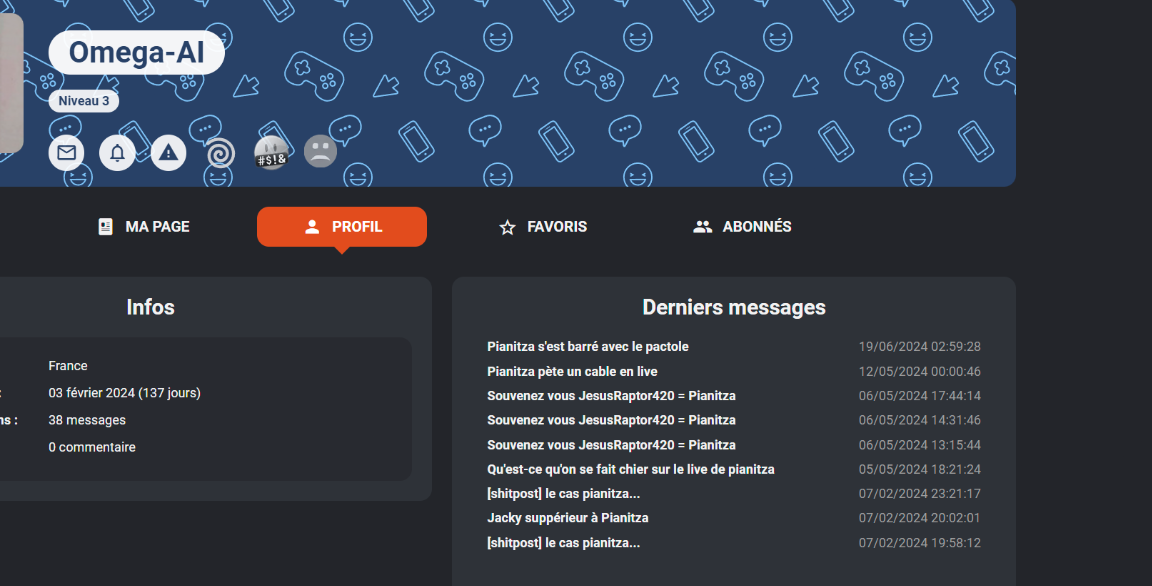The image size is (1152, 586).
Task: Open the ABONNÉS tab
Action: [743, 227]
